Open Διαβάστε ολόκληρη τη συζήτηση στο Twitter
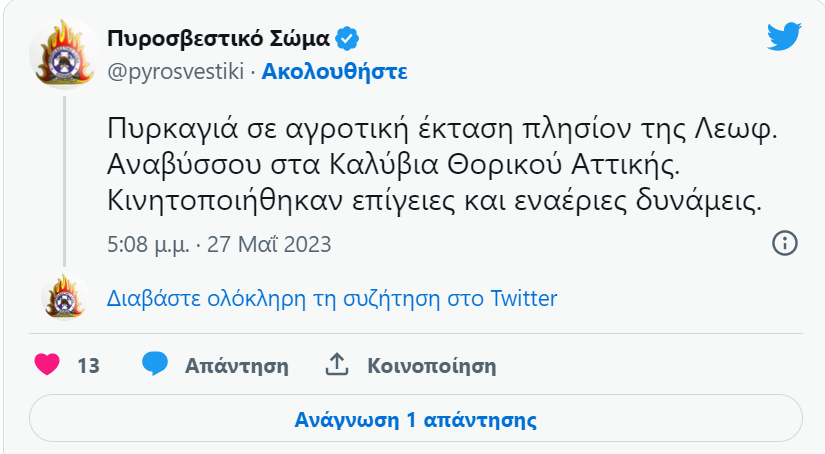Viewport: 825px width, 454px height. click(x=332, y=298)
